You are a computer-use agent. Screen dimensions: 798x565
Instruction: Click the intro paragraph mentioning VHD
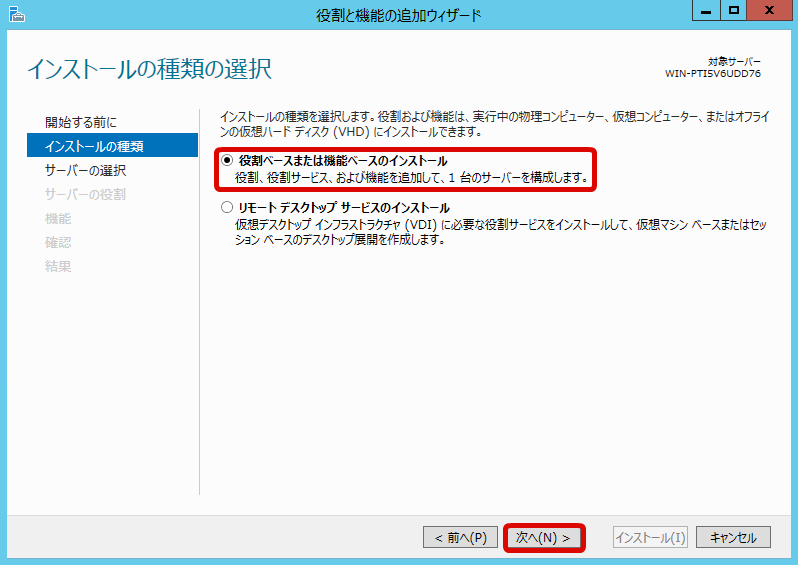494,124
